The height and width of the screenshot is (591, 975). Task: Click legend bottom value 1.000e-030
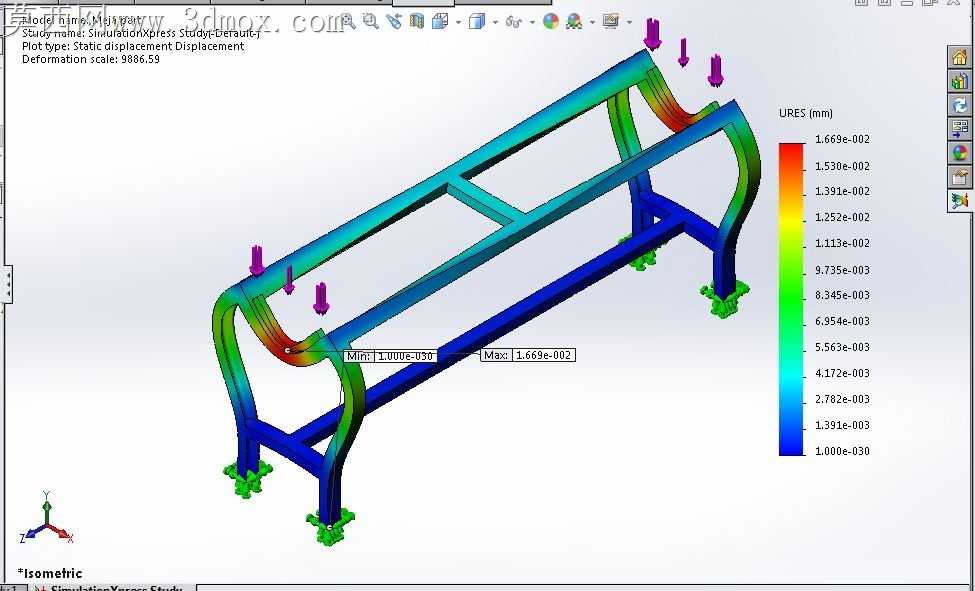(x=842, y=451)
